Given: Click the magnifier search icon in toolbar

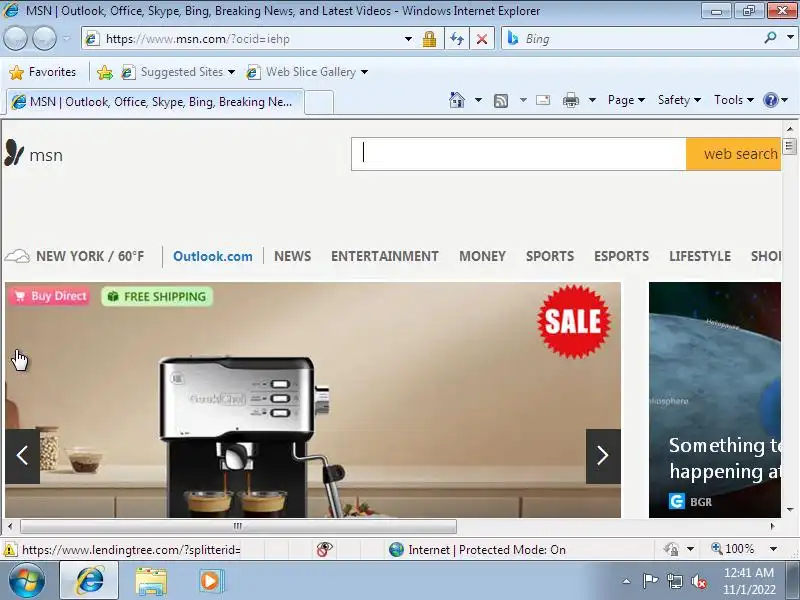Looking at the screenshot, I should click(x=770, y=38).
